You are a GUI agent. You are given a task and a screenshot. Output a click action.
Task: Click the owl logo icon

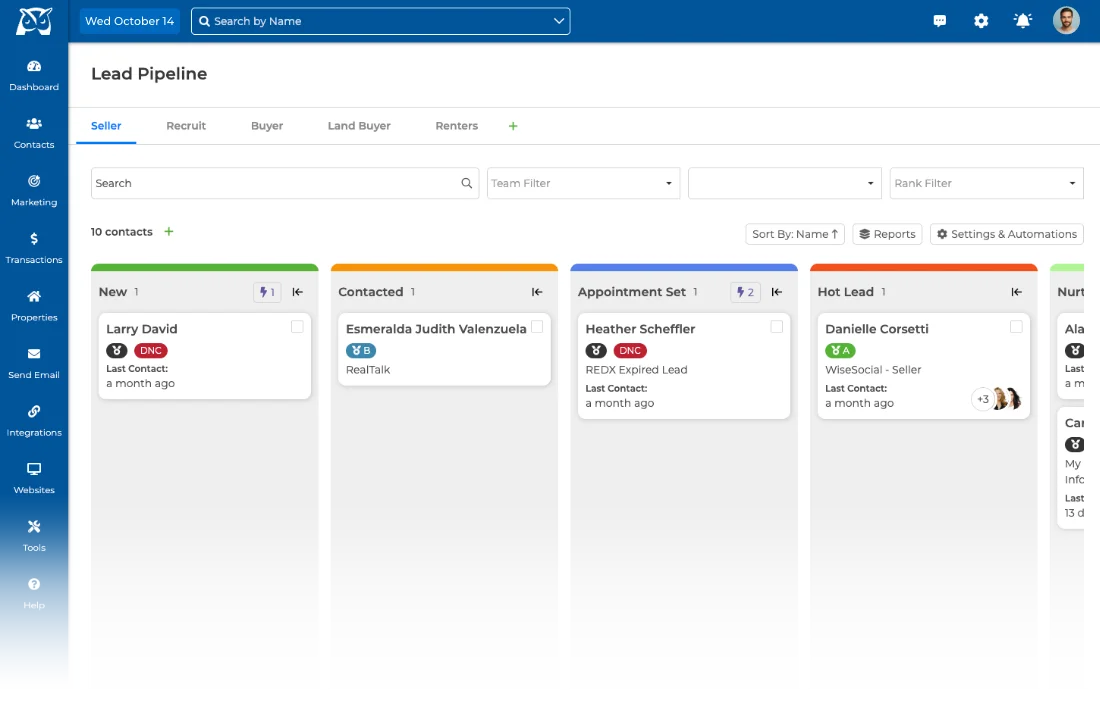click(x=34, y=21)
